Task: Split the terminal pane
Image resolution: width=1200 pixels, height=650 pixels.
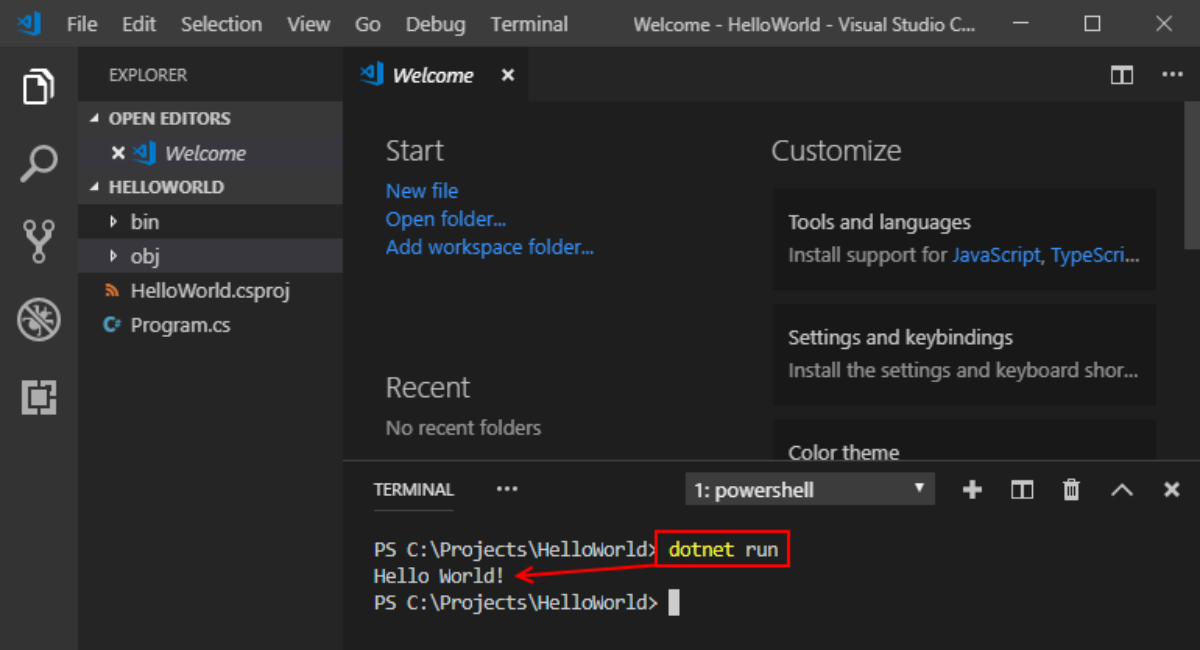Action: point(1022,490)
